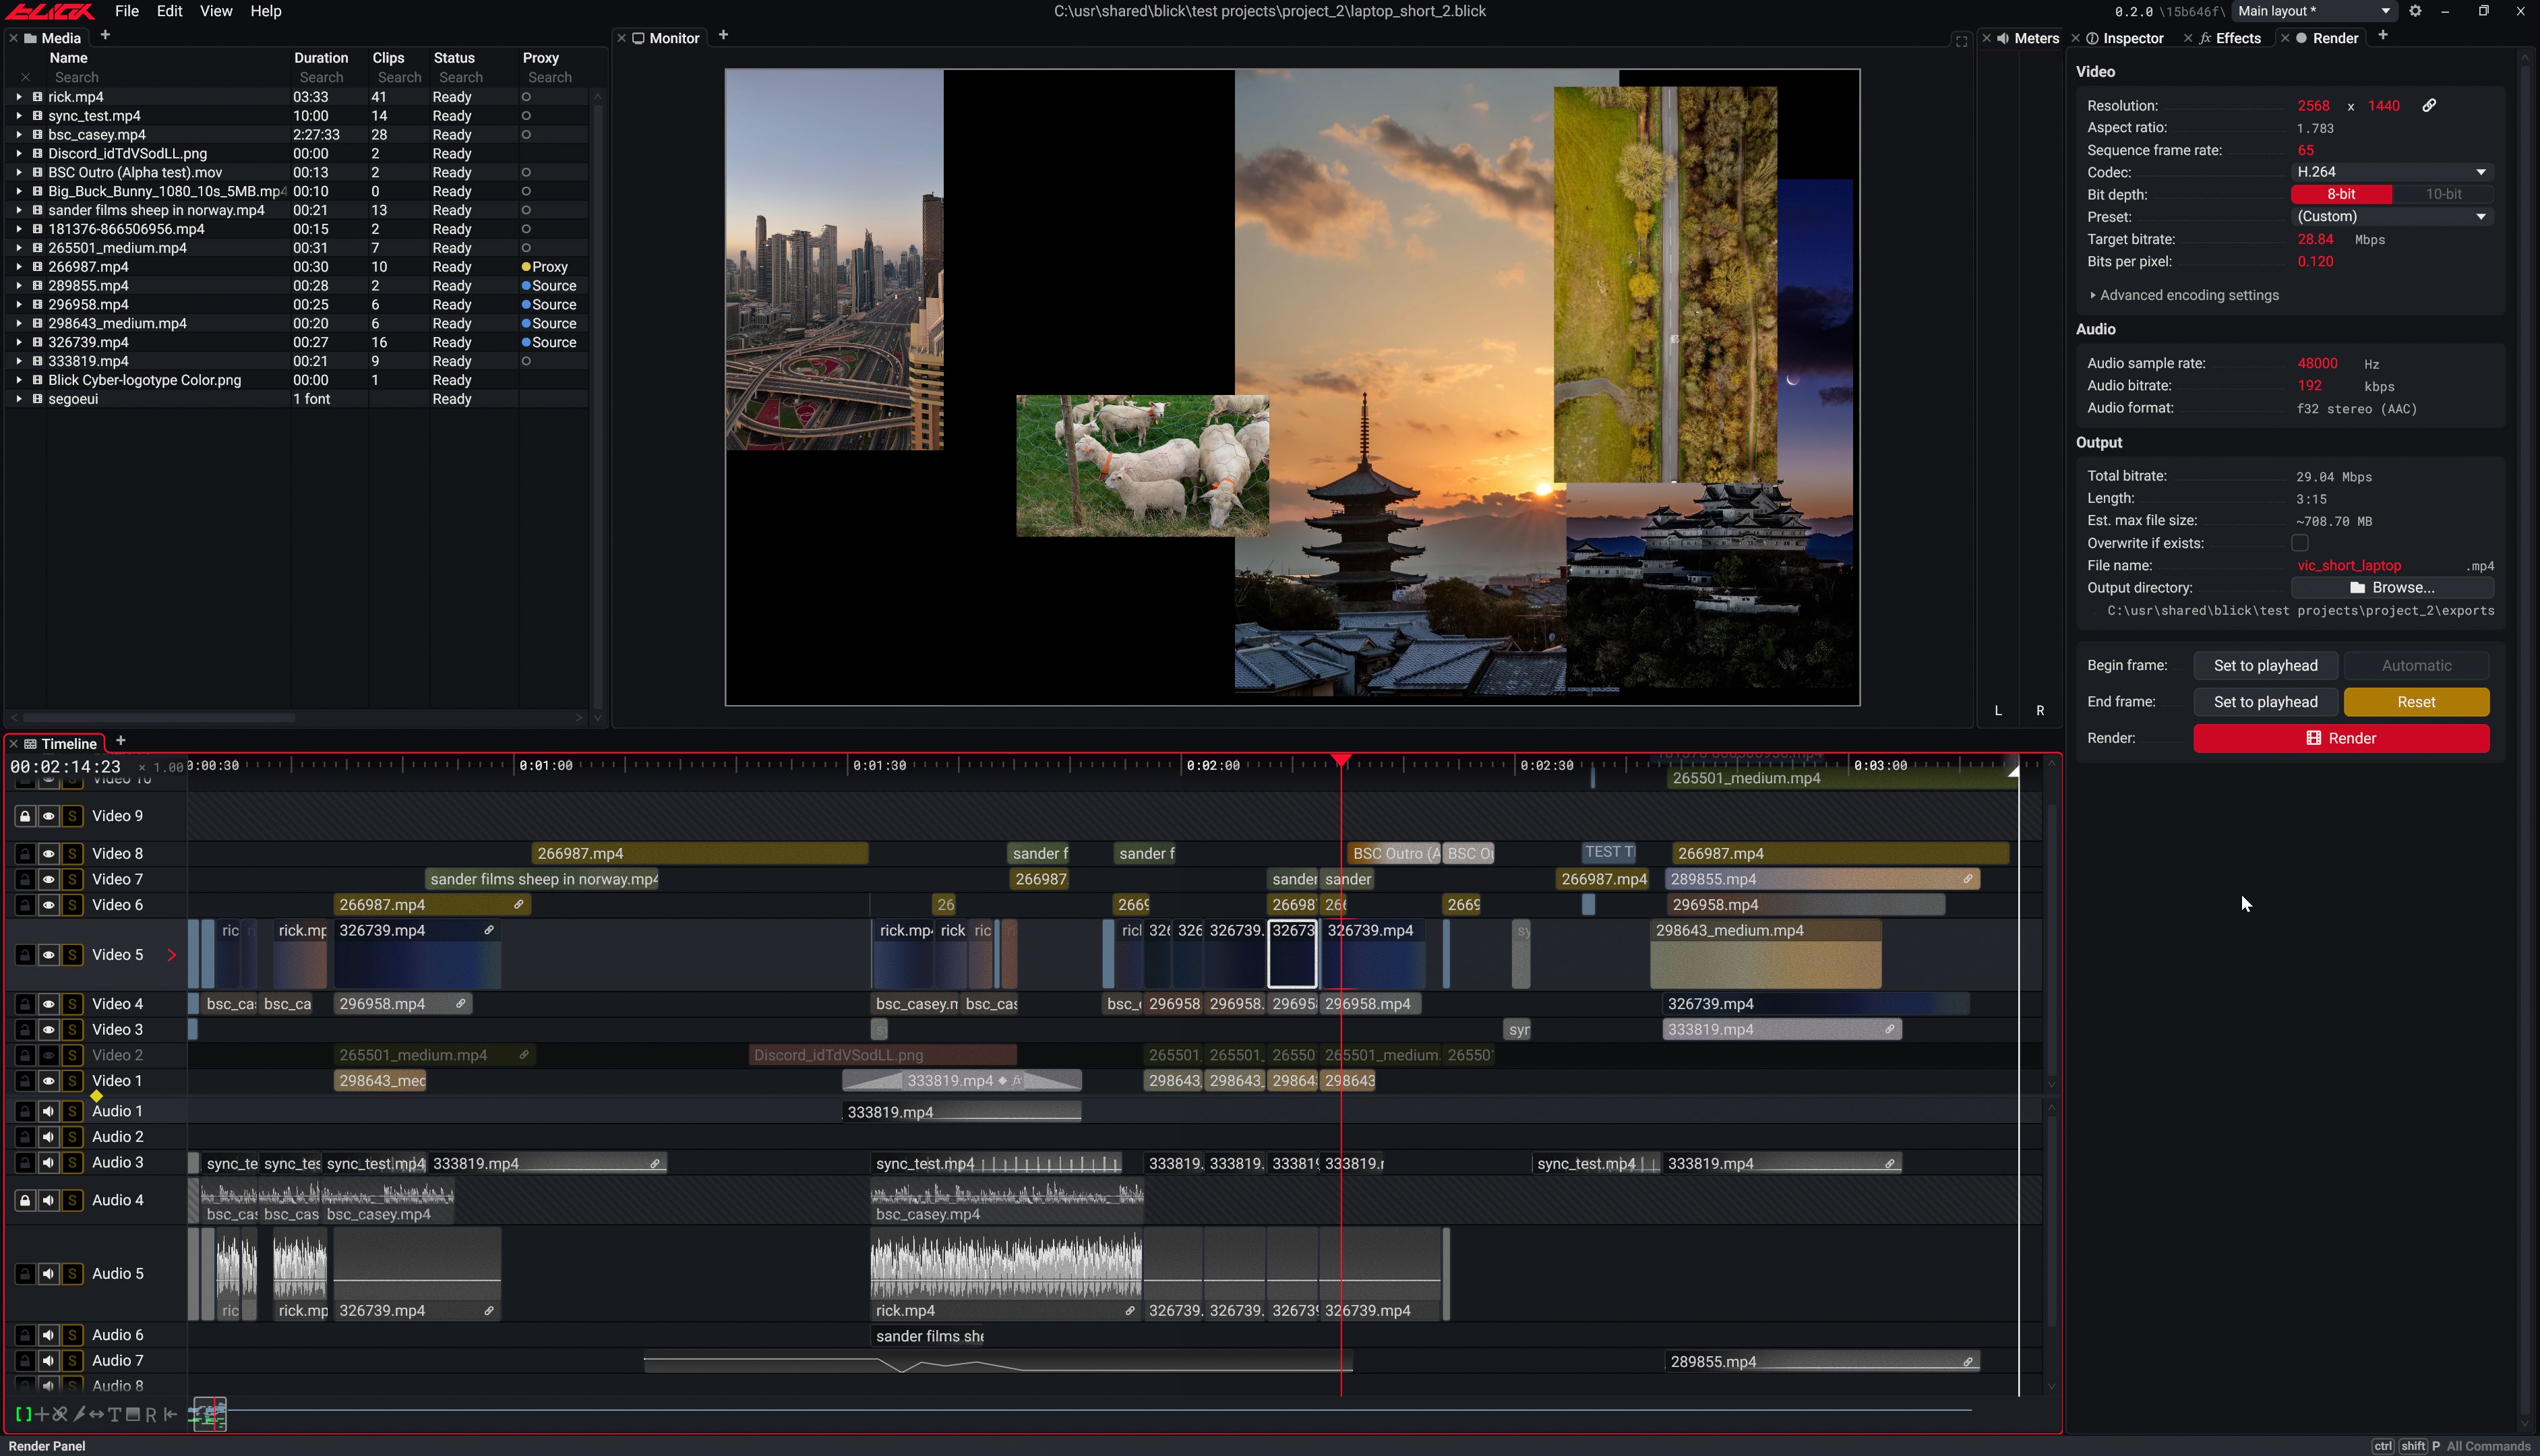Click the resolution aspect link icon
Screen dimensions: 2540x1456
click(2429, 105)
